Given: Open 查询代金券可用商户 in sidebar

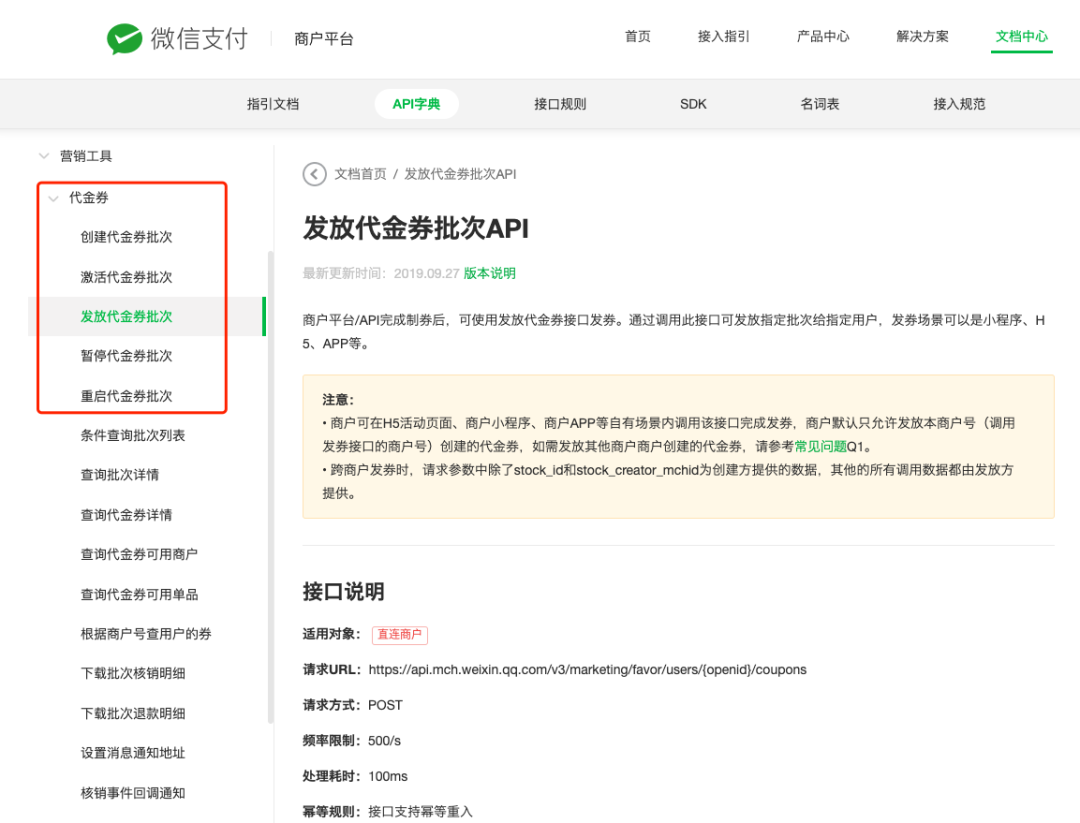Looking at the screenshot, I should point(139,554).
